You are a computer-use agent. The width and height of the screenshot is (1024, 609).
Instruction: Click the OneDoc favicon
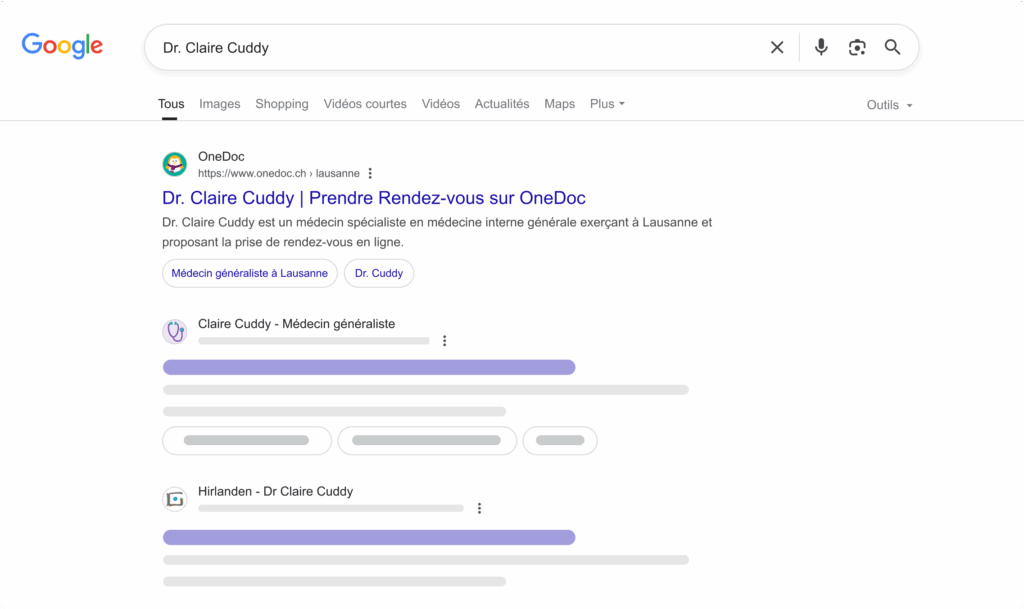[174, 164]
